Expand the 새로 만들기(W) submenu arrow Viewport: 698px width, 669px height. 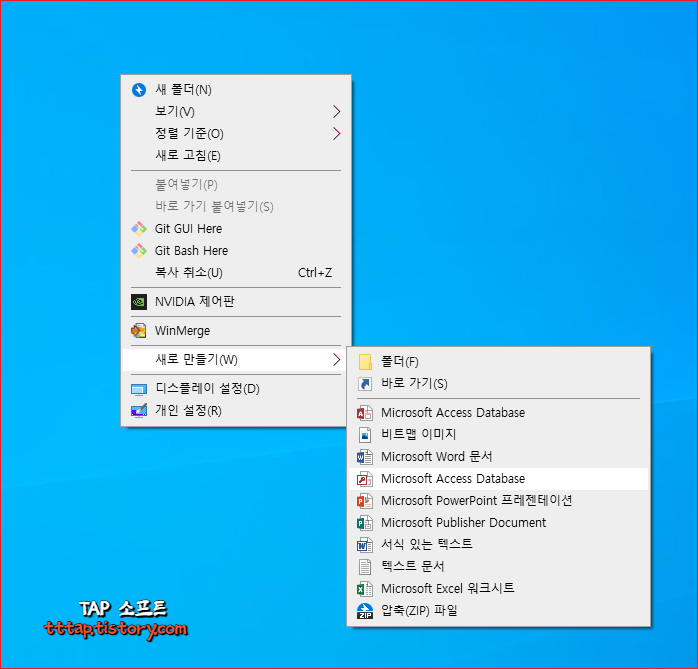pyautogui.click(x=337, y=360)
